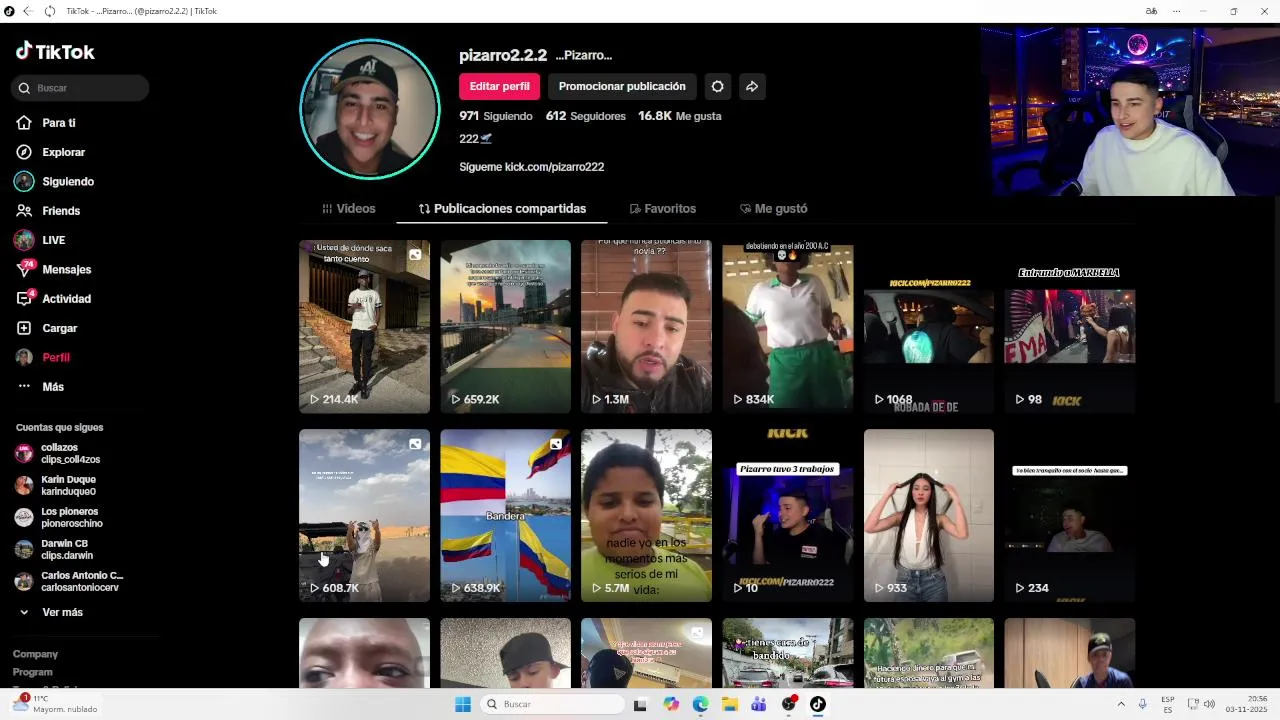
Task: Open the video with 214.4K views
Action: 364,326
